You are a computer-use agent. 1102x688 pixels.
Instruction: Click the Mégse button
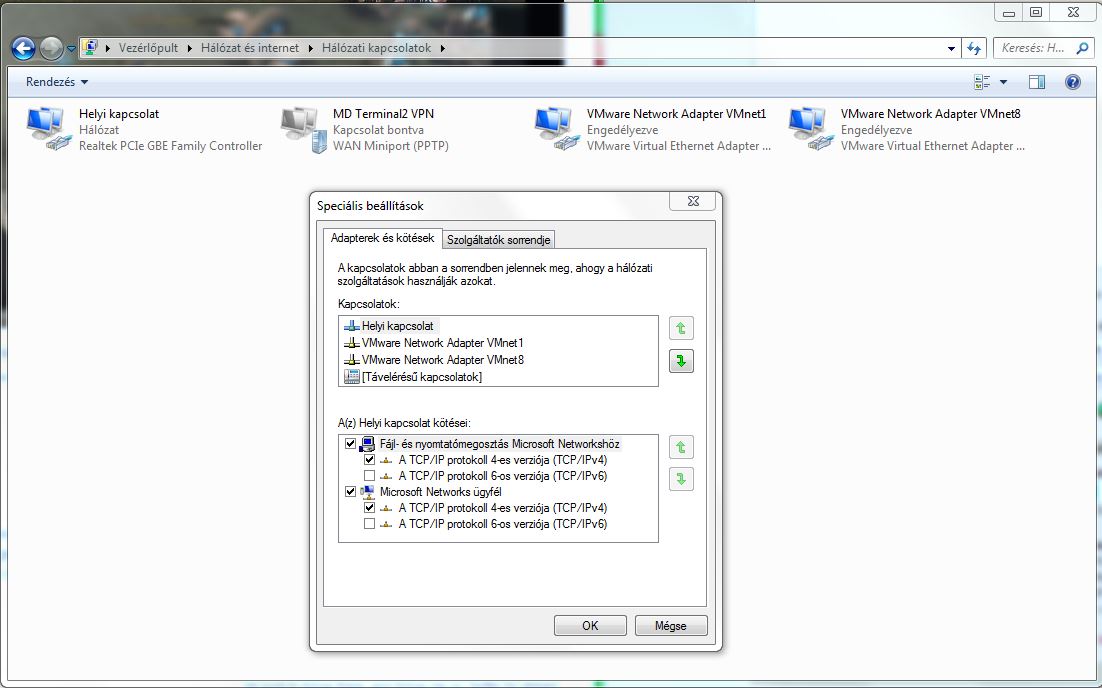pos(670,625)
